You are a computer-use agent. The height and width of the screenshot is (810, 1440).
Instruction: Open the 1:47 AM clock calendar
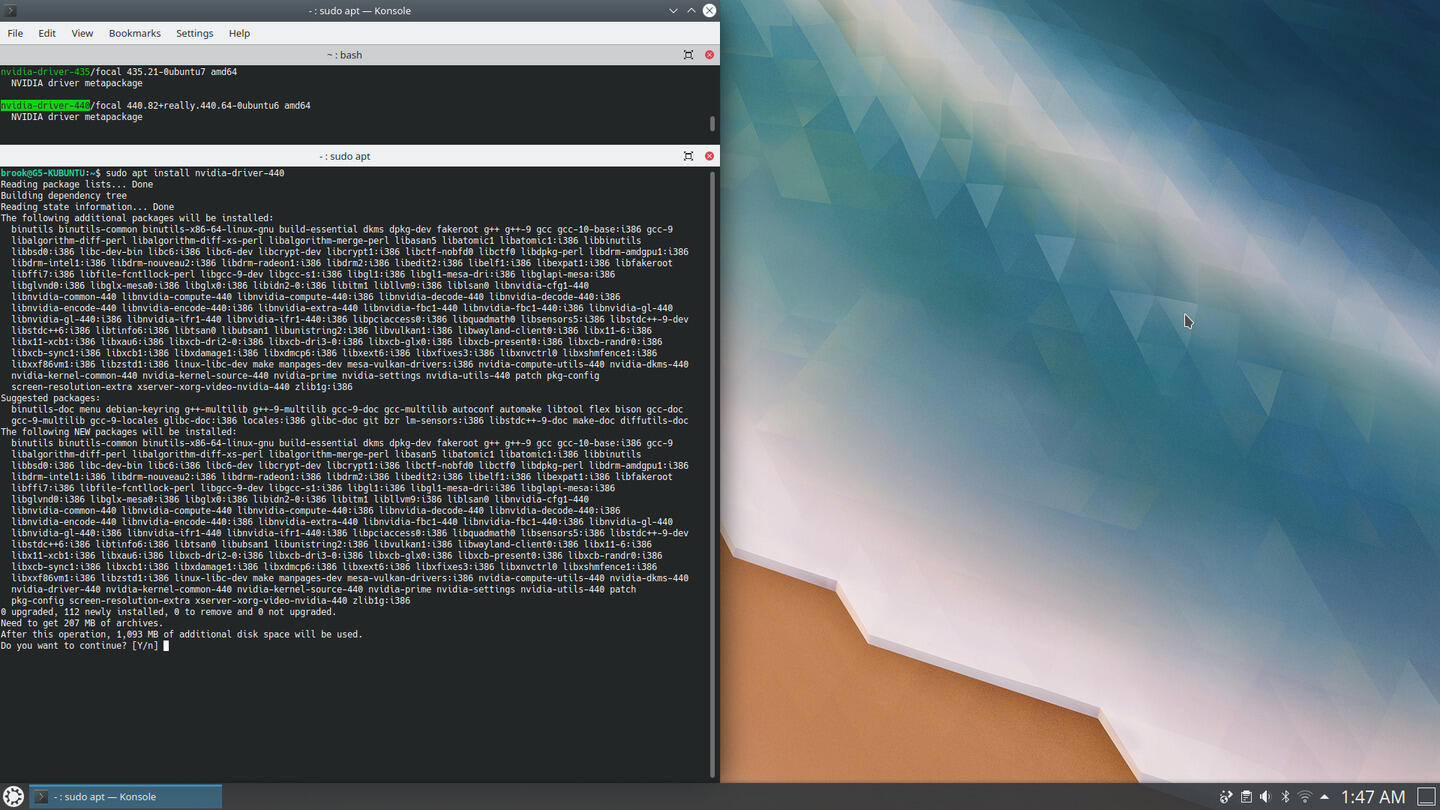pos(1373,797)
